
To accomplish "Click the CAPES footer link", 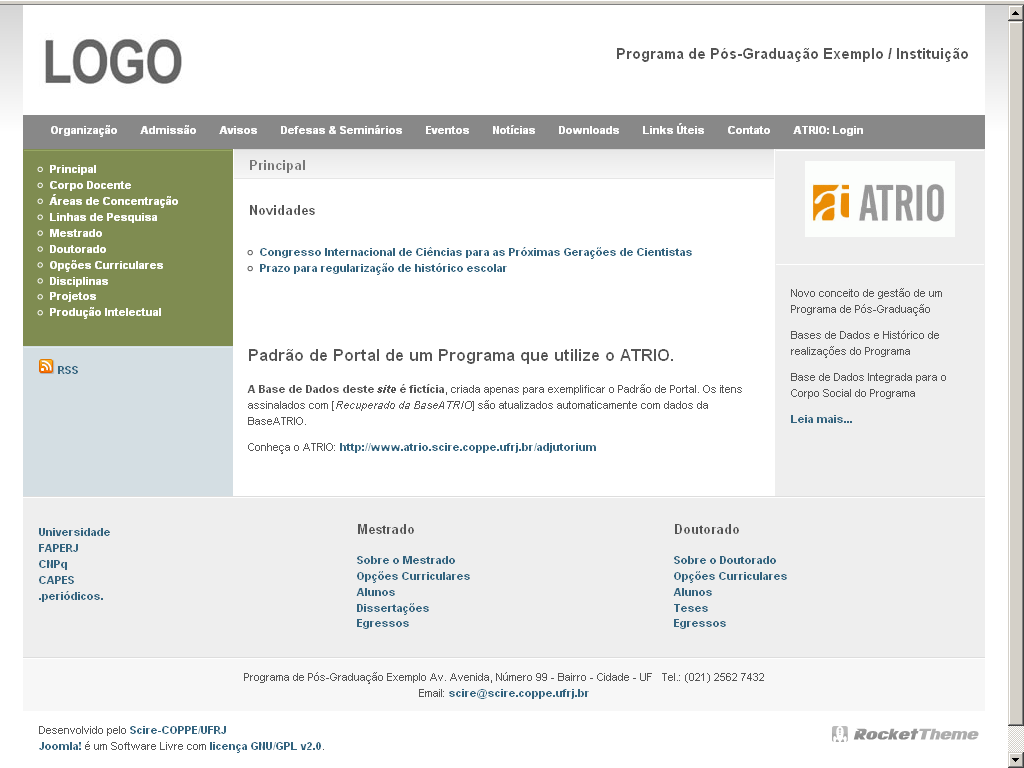I will pos(56,580).
